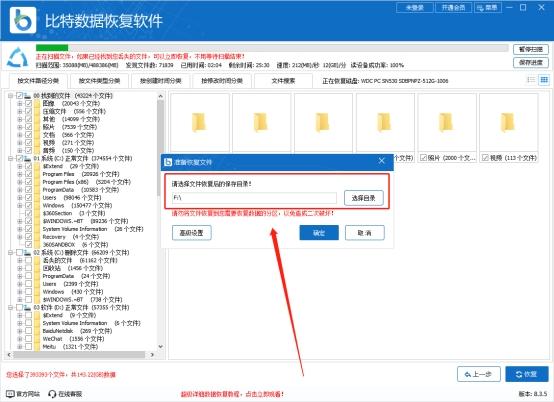Collapse the 03 软件 (D:) 正常文件 node
554x402 pixels.
(x=11, y=308)
